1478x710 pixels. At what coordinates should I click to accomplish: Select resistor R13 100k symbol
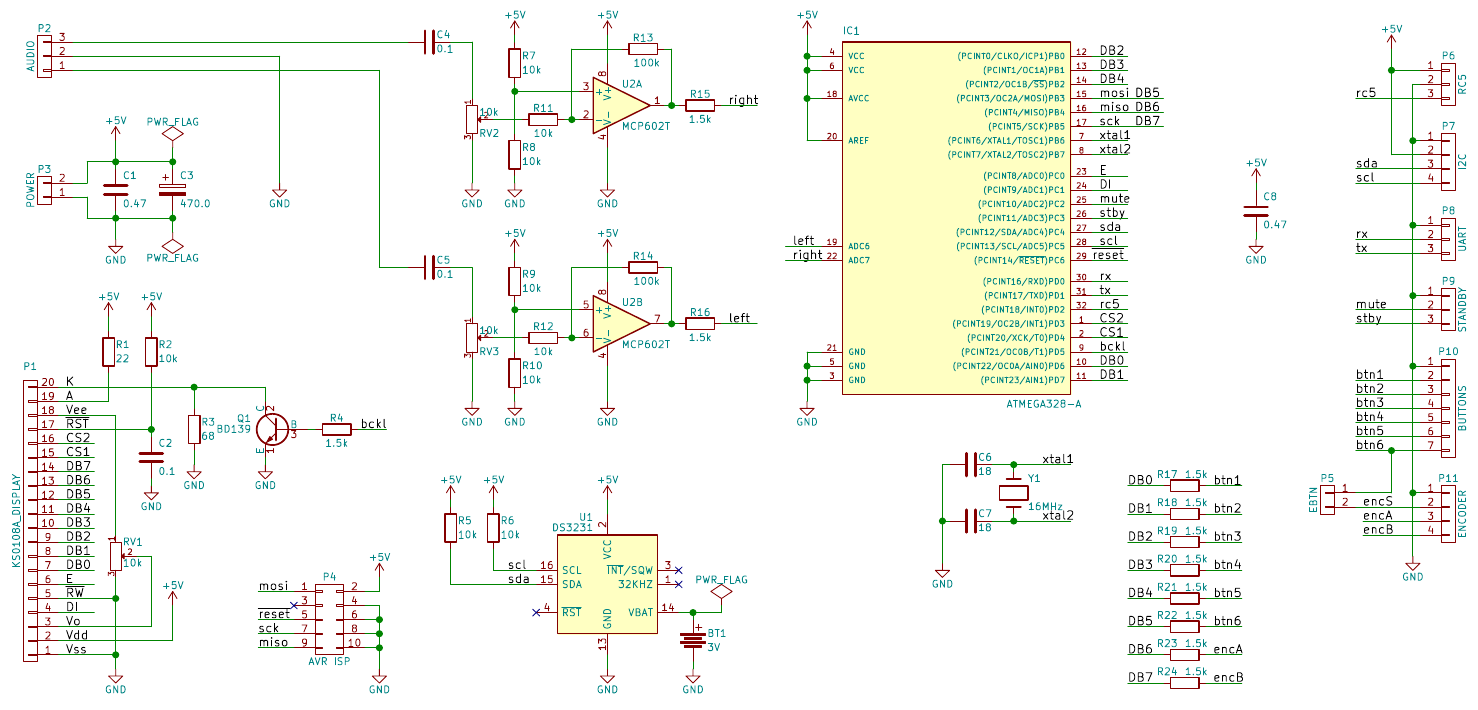point(643,48)
